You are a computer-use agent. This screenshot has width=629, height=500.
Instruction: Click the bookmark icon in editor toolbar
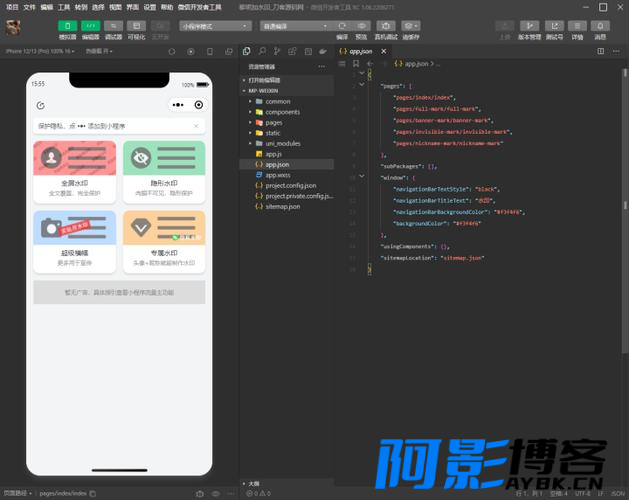pos(356,63)
